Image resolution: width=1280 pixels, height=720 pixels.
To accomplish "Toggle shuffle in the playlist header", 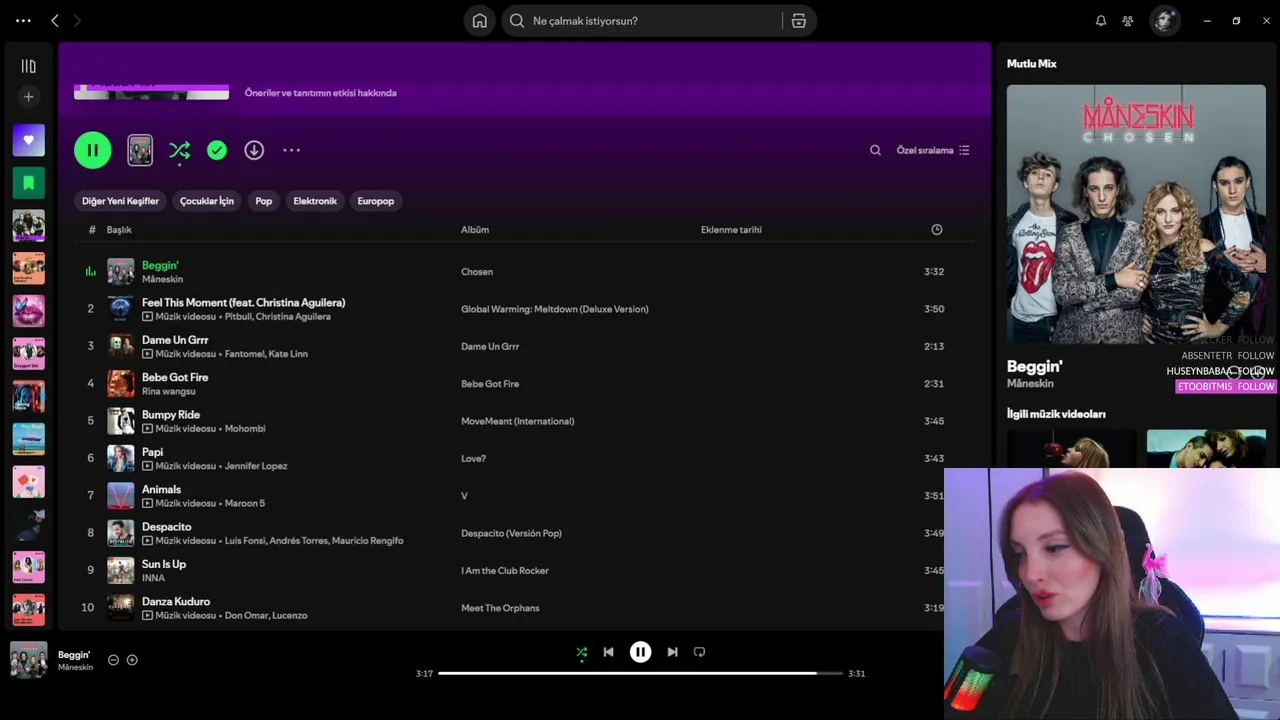I will coord(179,150).
